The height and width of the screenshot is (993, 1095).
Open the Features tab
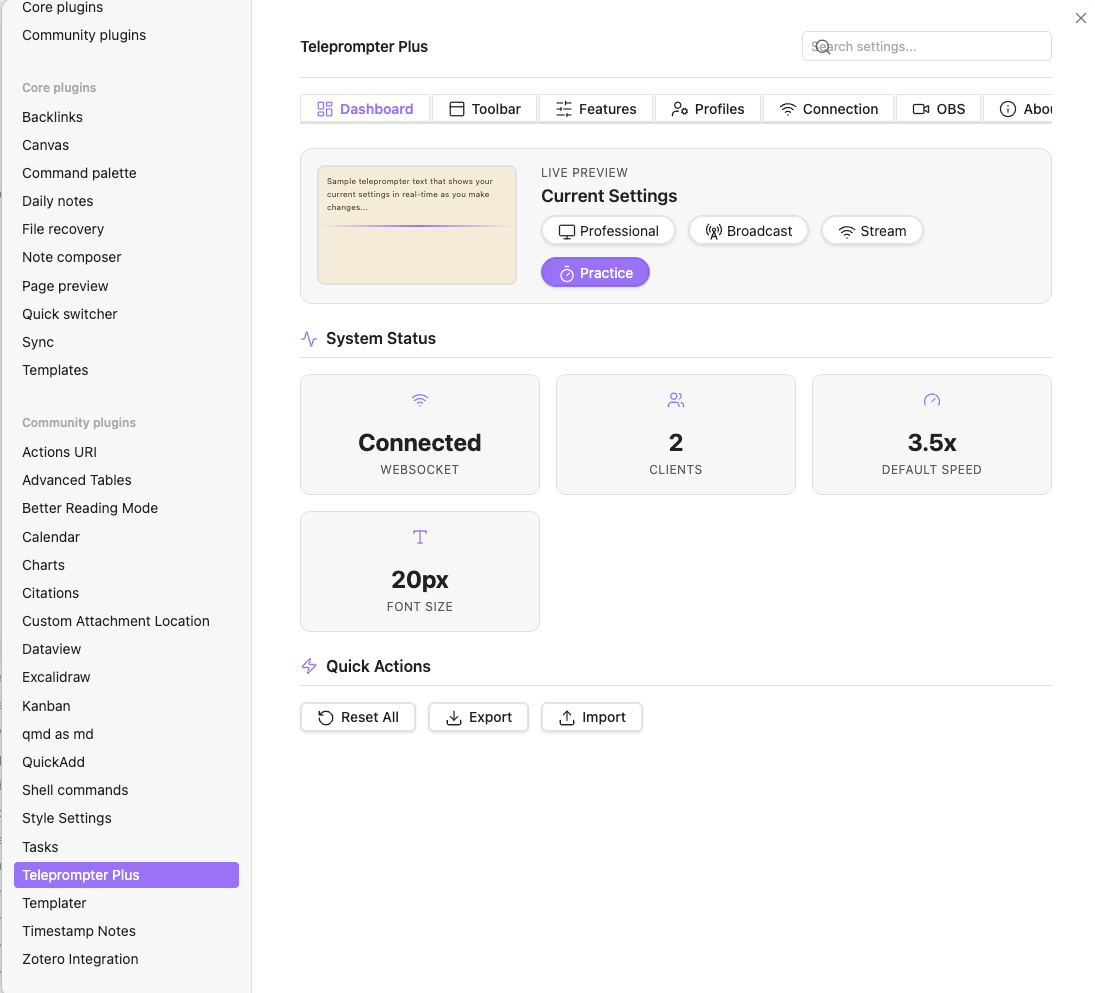point(596,109)
